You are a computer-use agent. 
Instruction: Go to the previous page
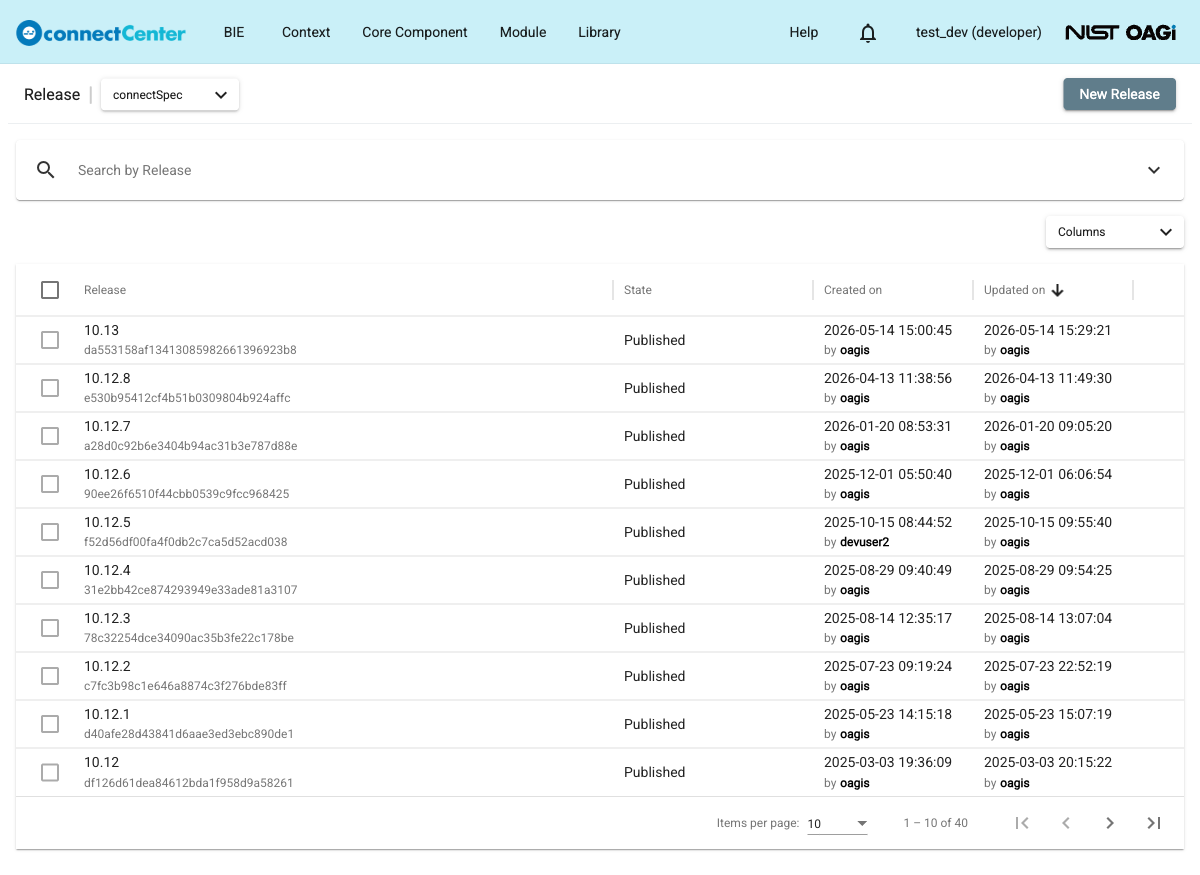[x=1066, y=823]
